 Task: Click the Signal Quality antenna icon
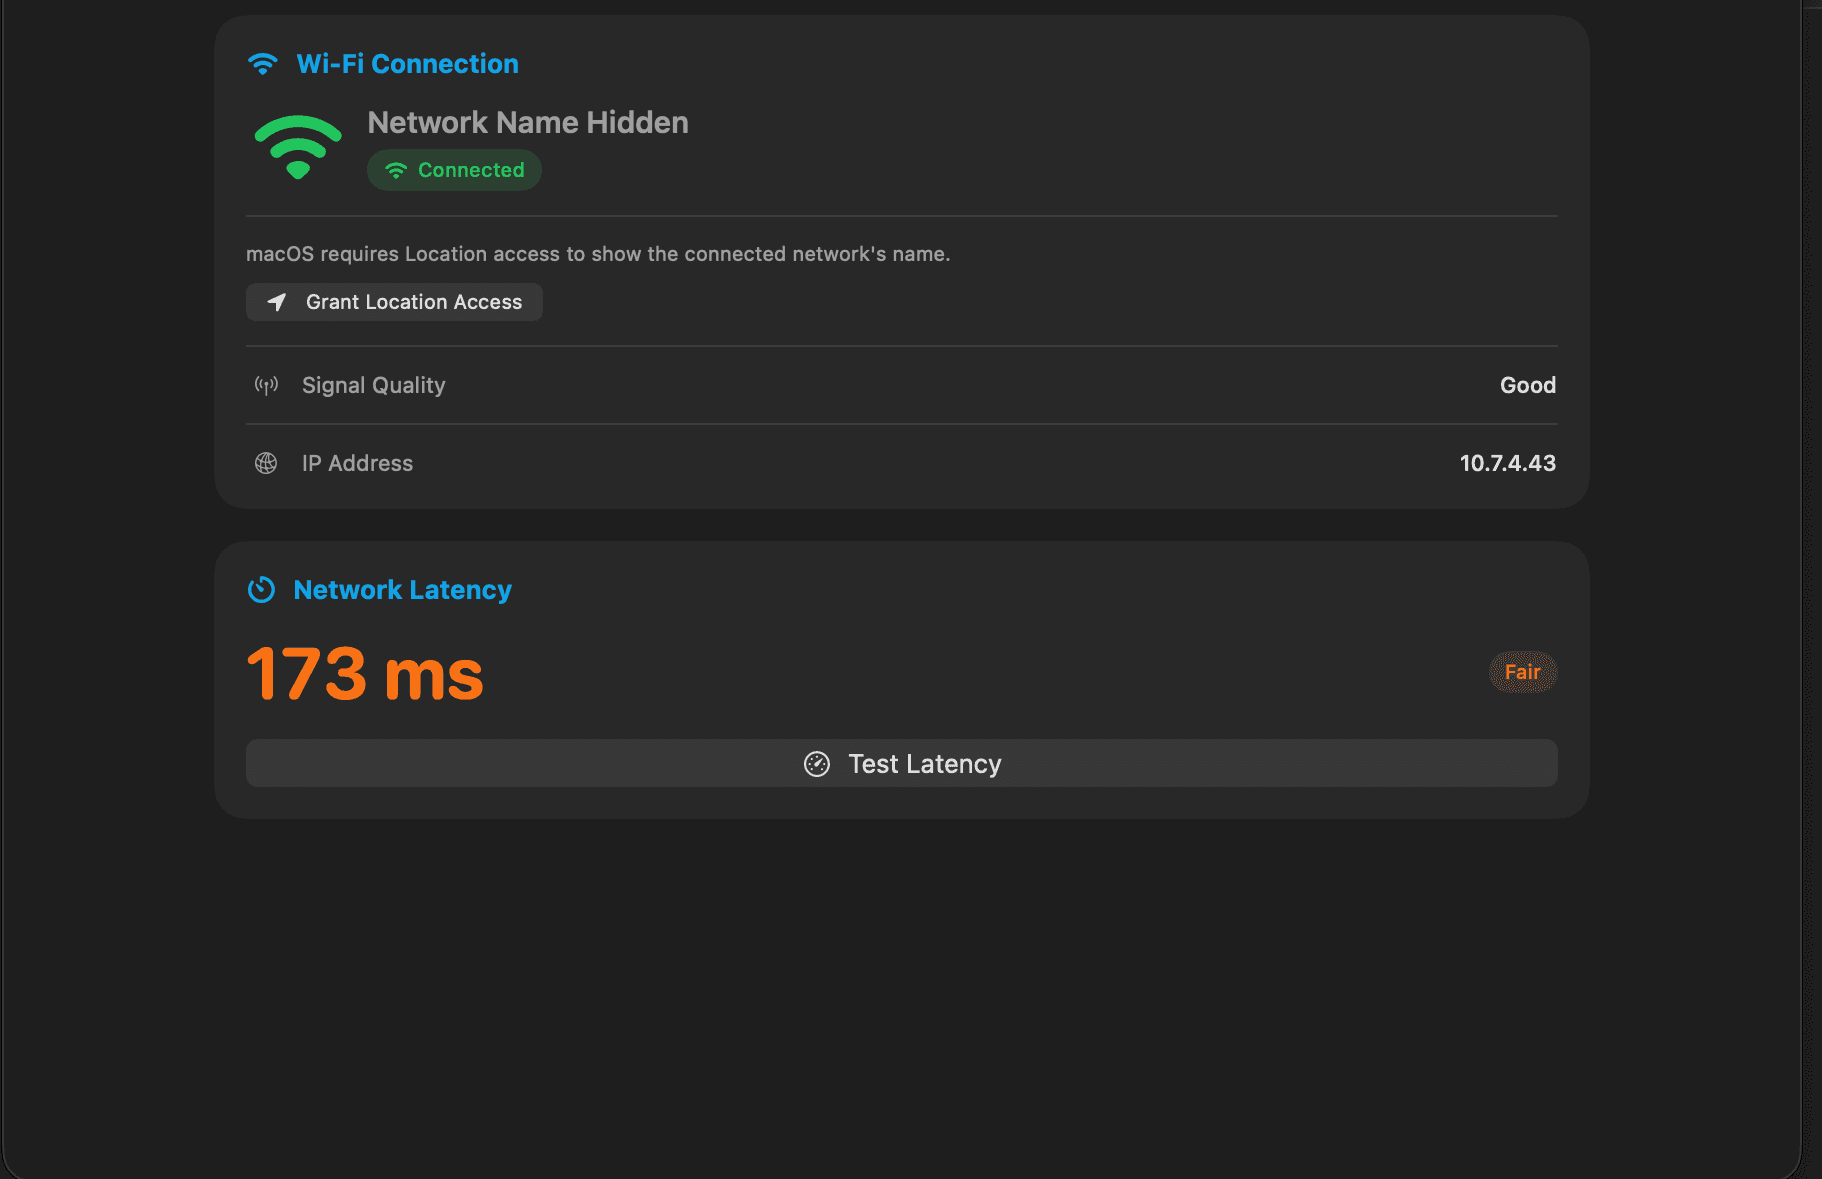tap(266, 385)
